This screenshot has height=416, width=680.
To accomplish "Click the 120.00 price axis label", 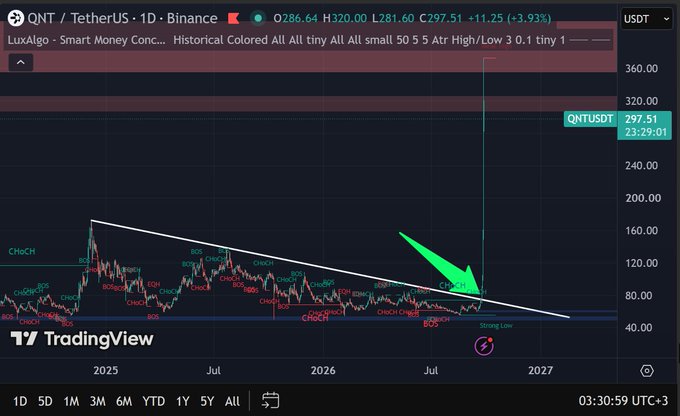I will pos(641,263).
